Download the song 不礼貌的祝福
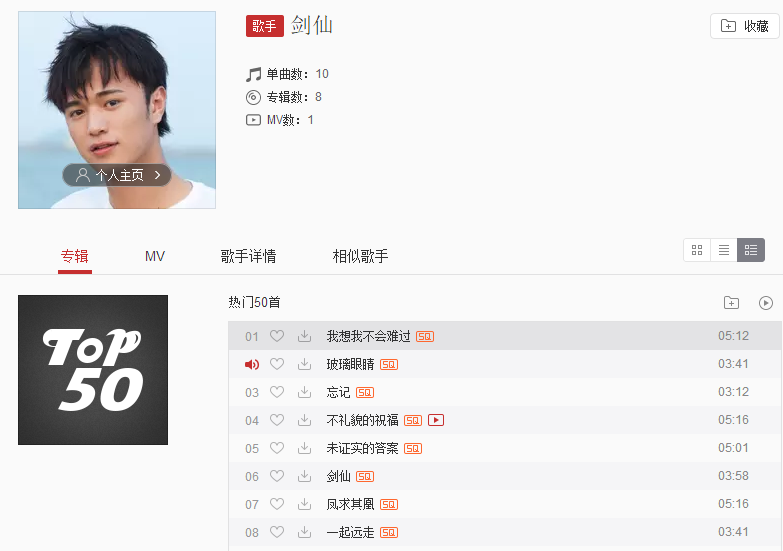783x551 pixels. (304, 420)
